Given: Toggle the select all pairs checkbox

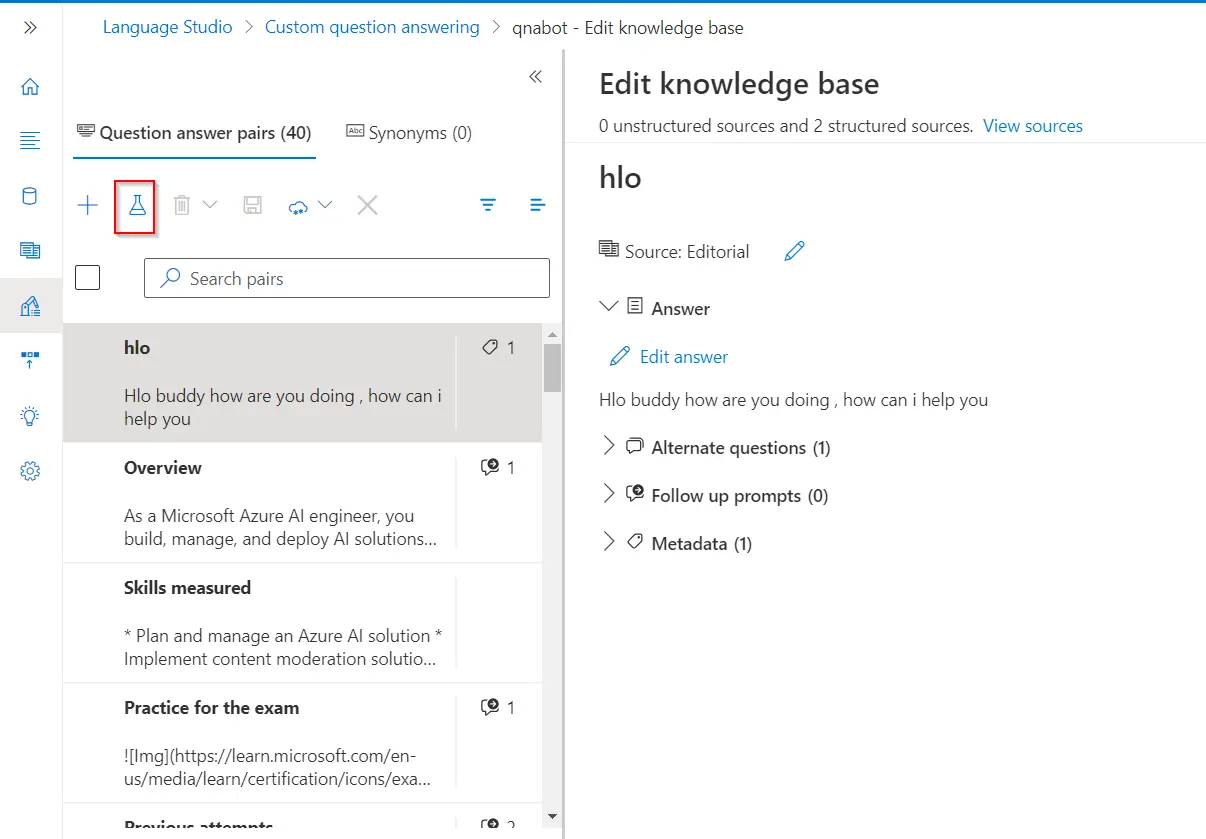Looking at the screenshot, I should [x=88, y=277].
